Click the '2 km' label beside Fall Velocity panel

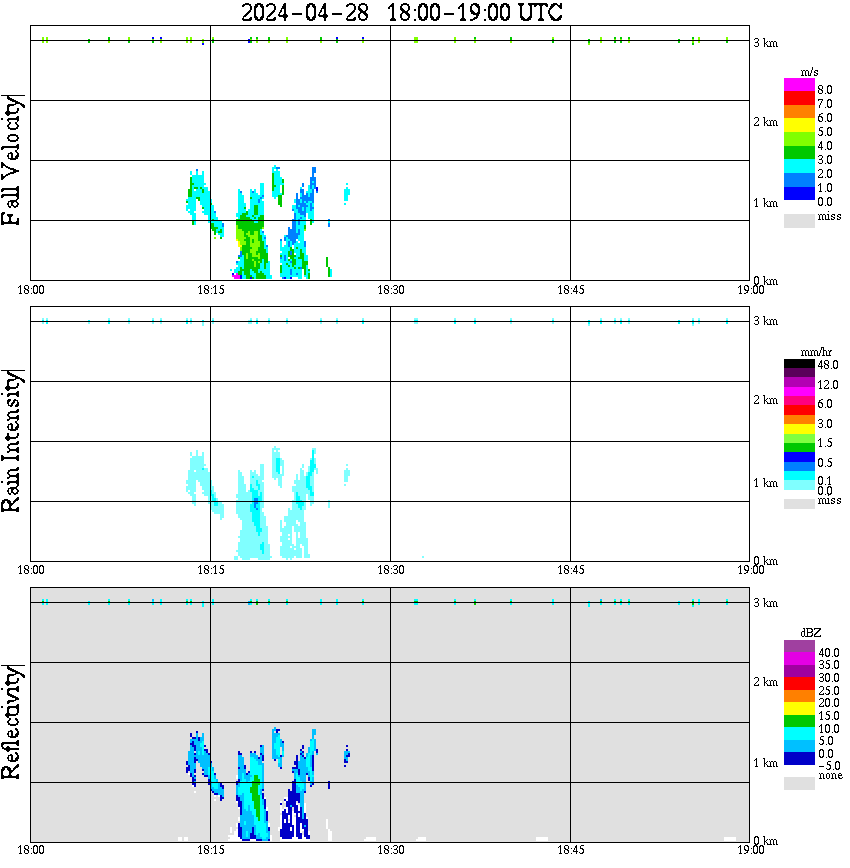pos(765,122)
